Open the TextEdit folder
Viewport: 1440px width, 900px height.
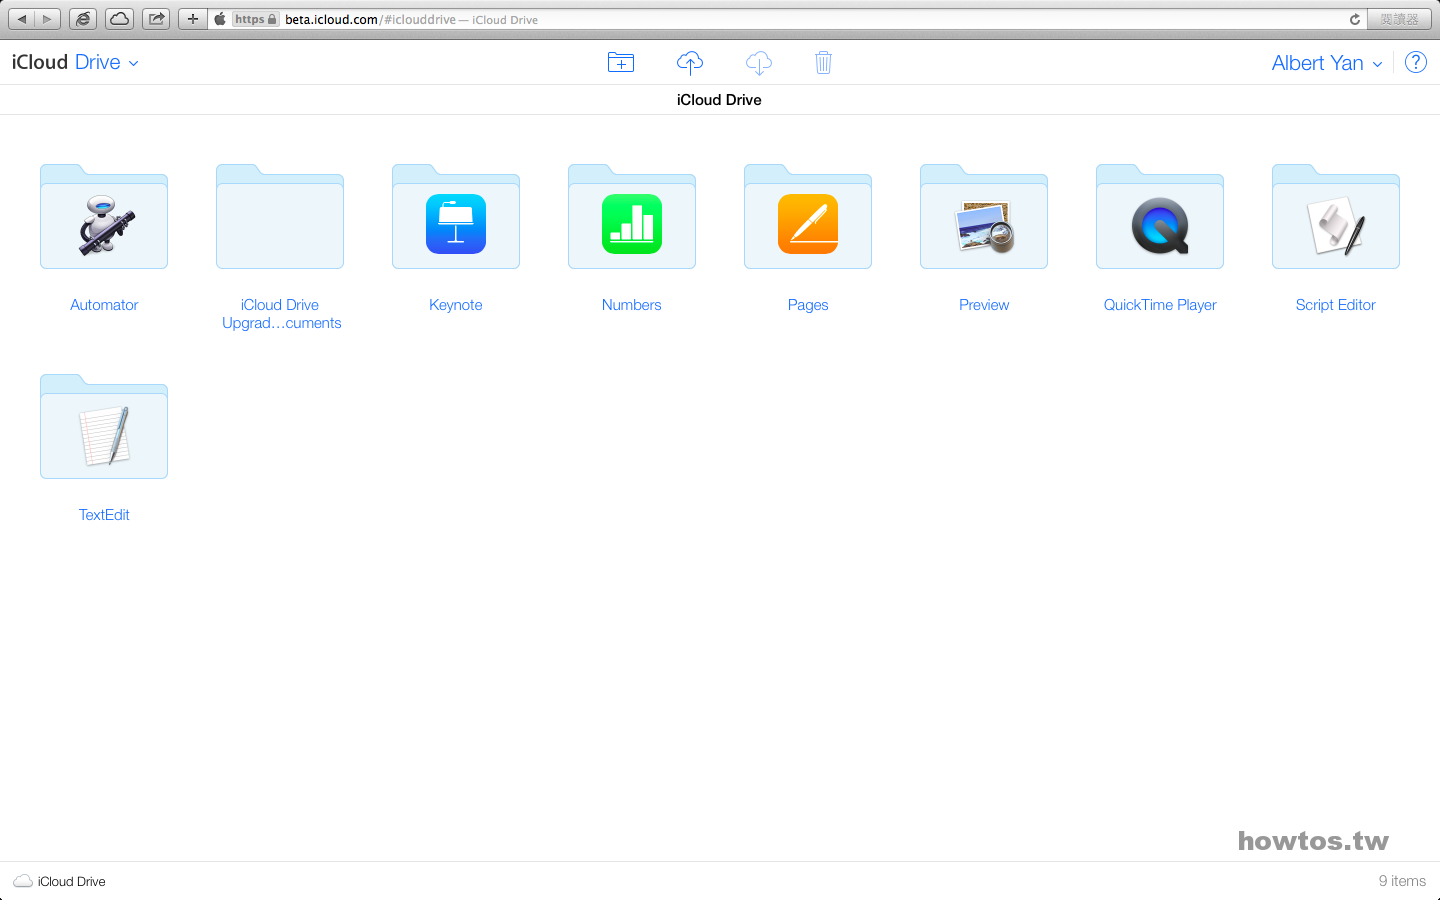click(x=104, y=427)
